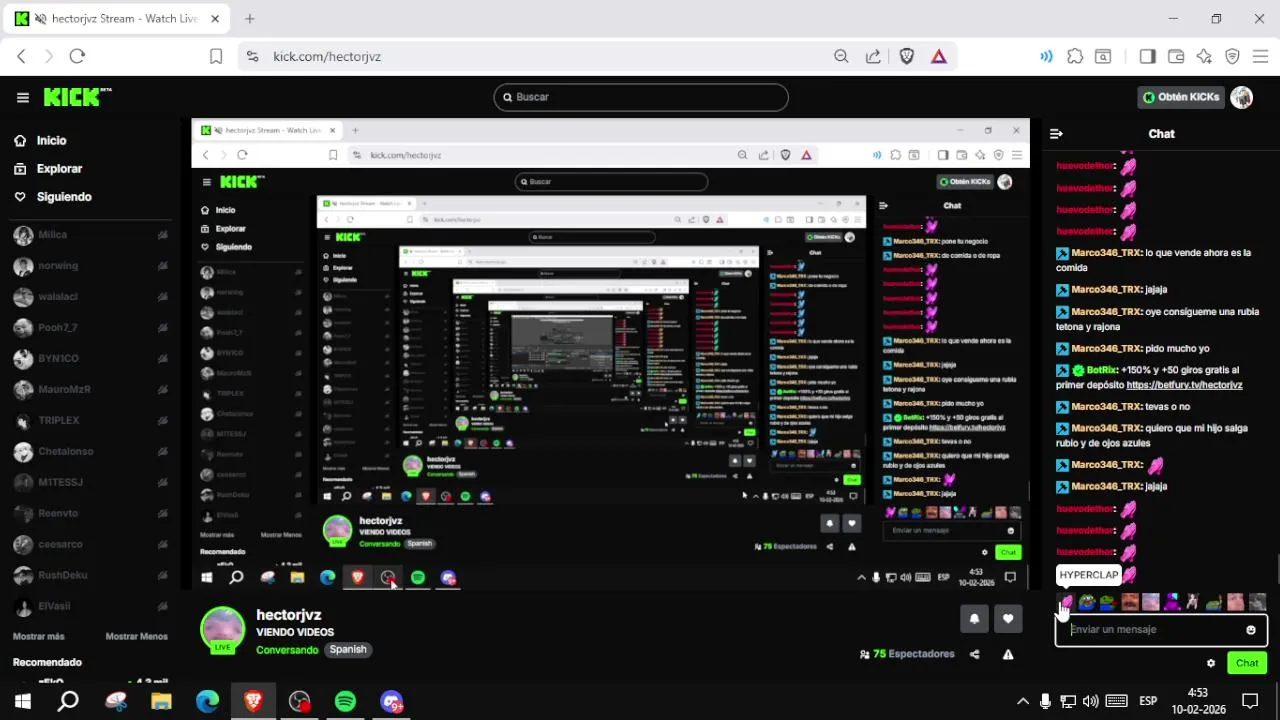Click the mustached man face emote

(x=1130, y=602)
